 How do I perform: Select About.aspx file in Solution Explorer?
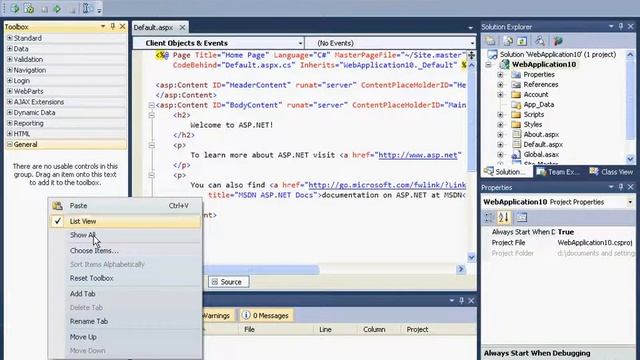541,135
